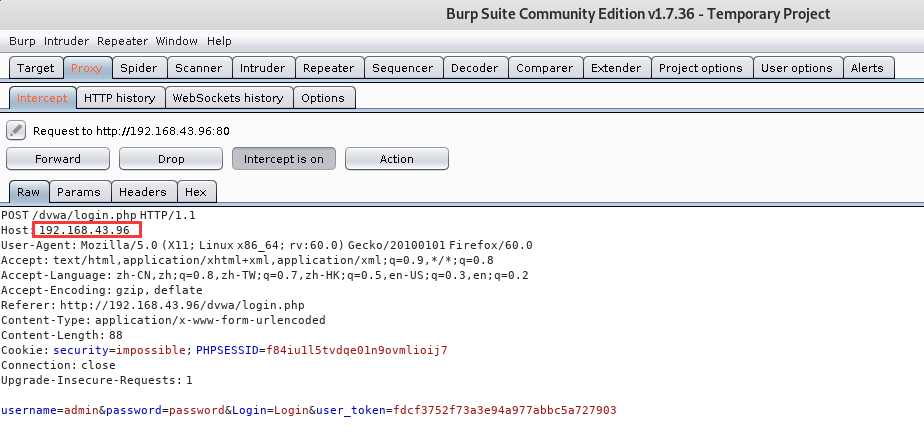
Task: Select the Intercept sub-tab
Action: (x=42, y=98)
